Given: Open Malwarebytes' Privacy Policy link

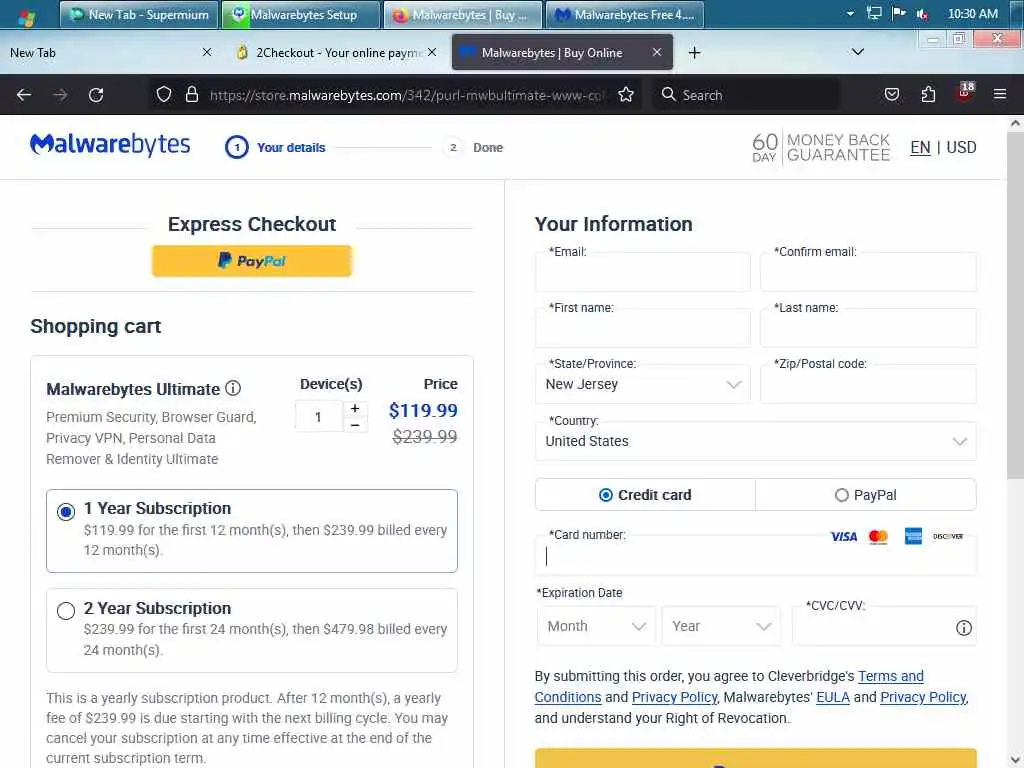Looking at the screenshot, I should [923, 697].
